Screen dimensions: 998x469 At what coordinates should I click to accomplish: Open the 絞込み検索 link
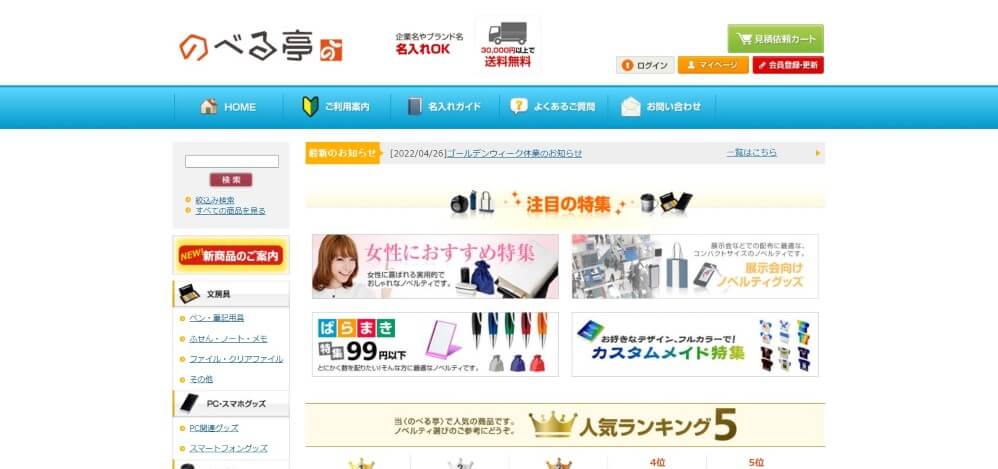coord(214,200)
